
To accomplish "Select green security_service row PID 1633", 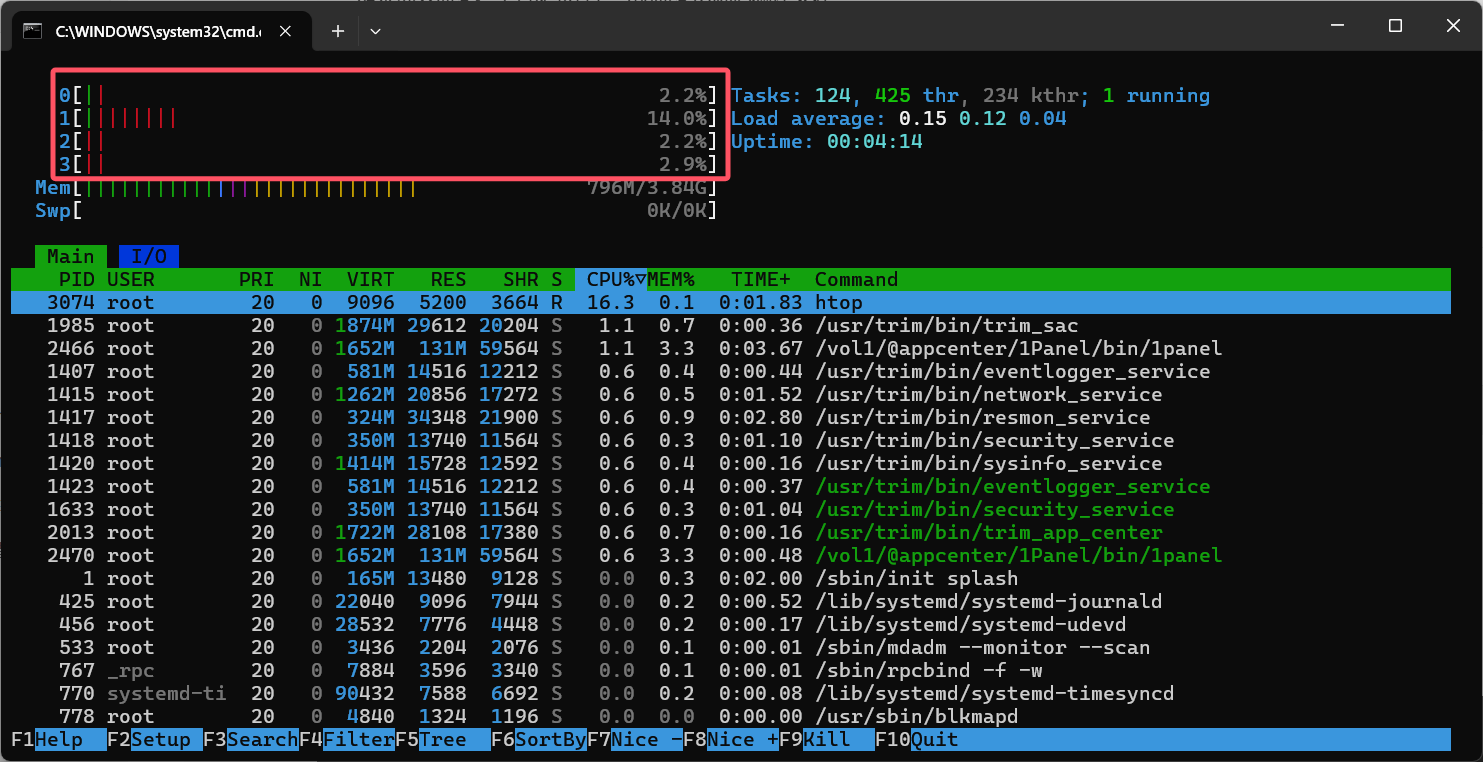I will coord(731,509).
